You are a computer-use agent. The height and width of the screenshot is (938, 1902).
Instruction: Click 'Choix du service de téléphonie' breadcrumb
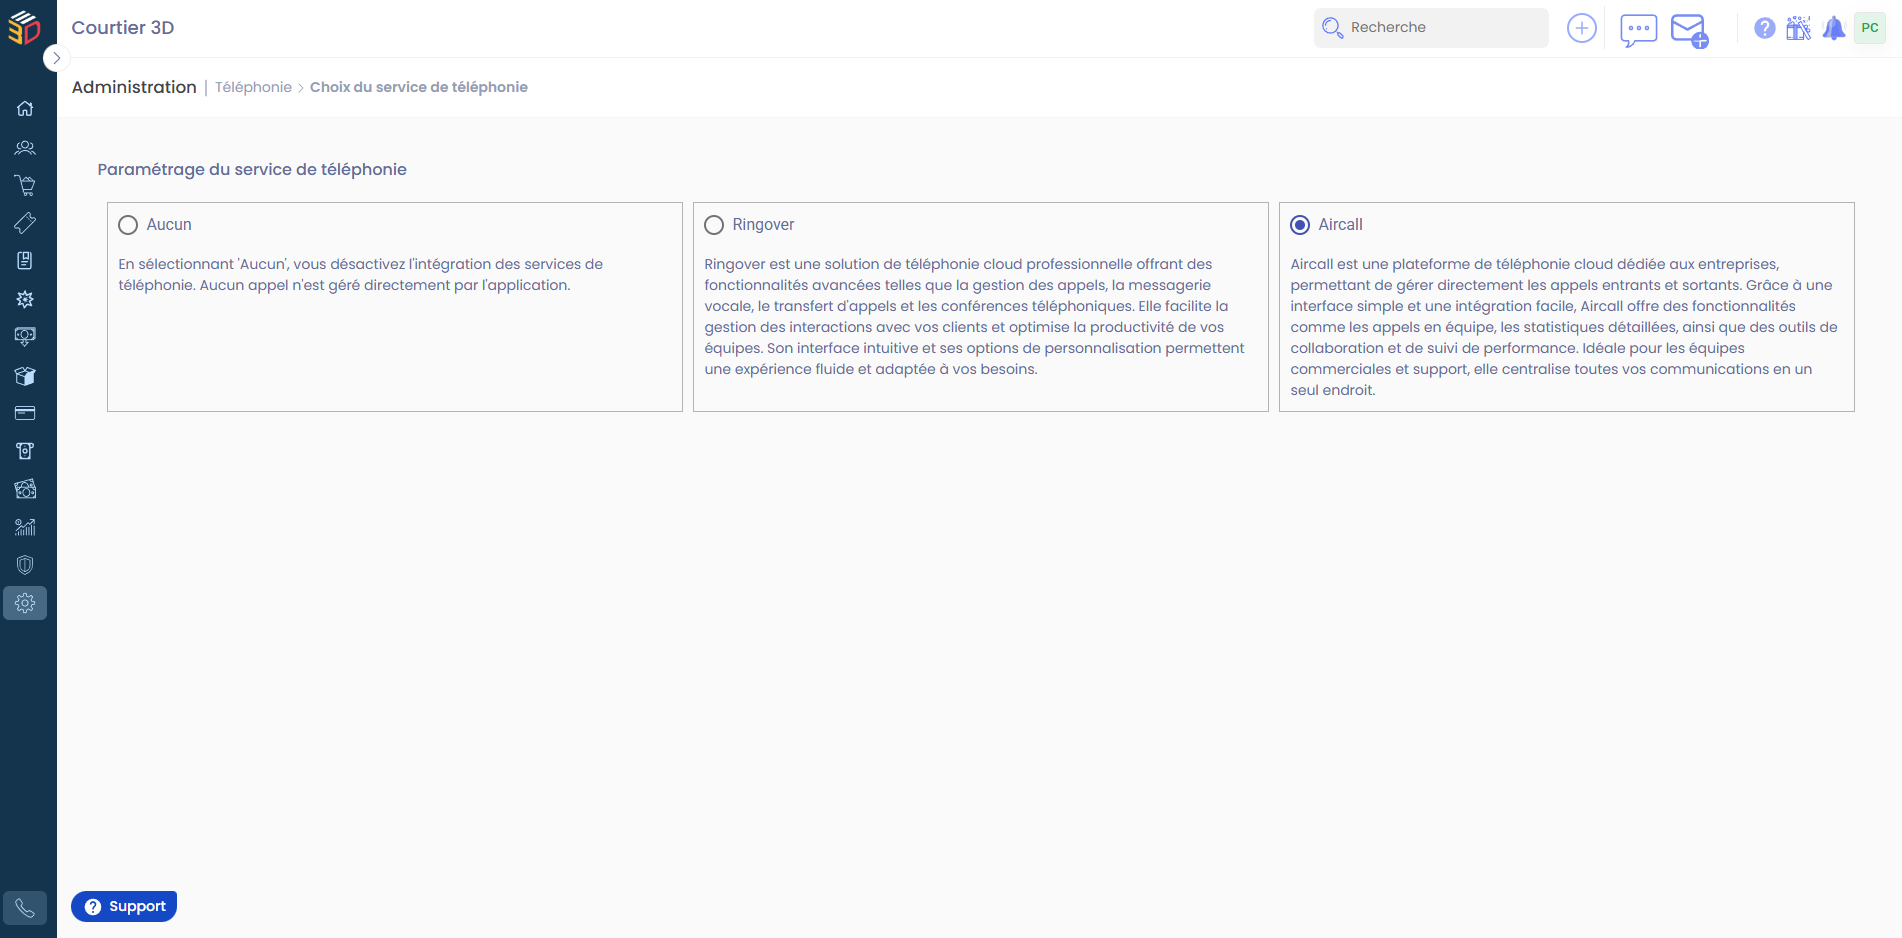419,87
